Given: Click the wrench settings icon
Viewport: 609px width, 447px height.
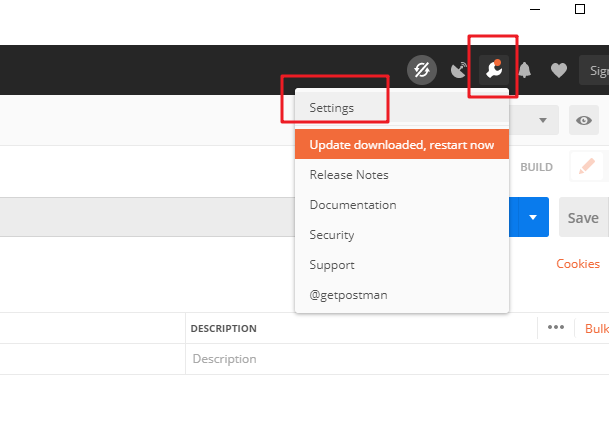Looking at the screenshot, I should tap(492, 70).
